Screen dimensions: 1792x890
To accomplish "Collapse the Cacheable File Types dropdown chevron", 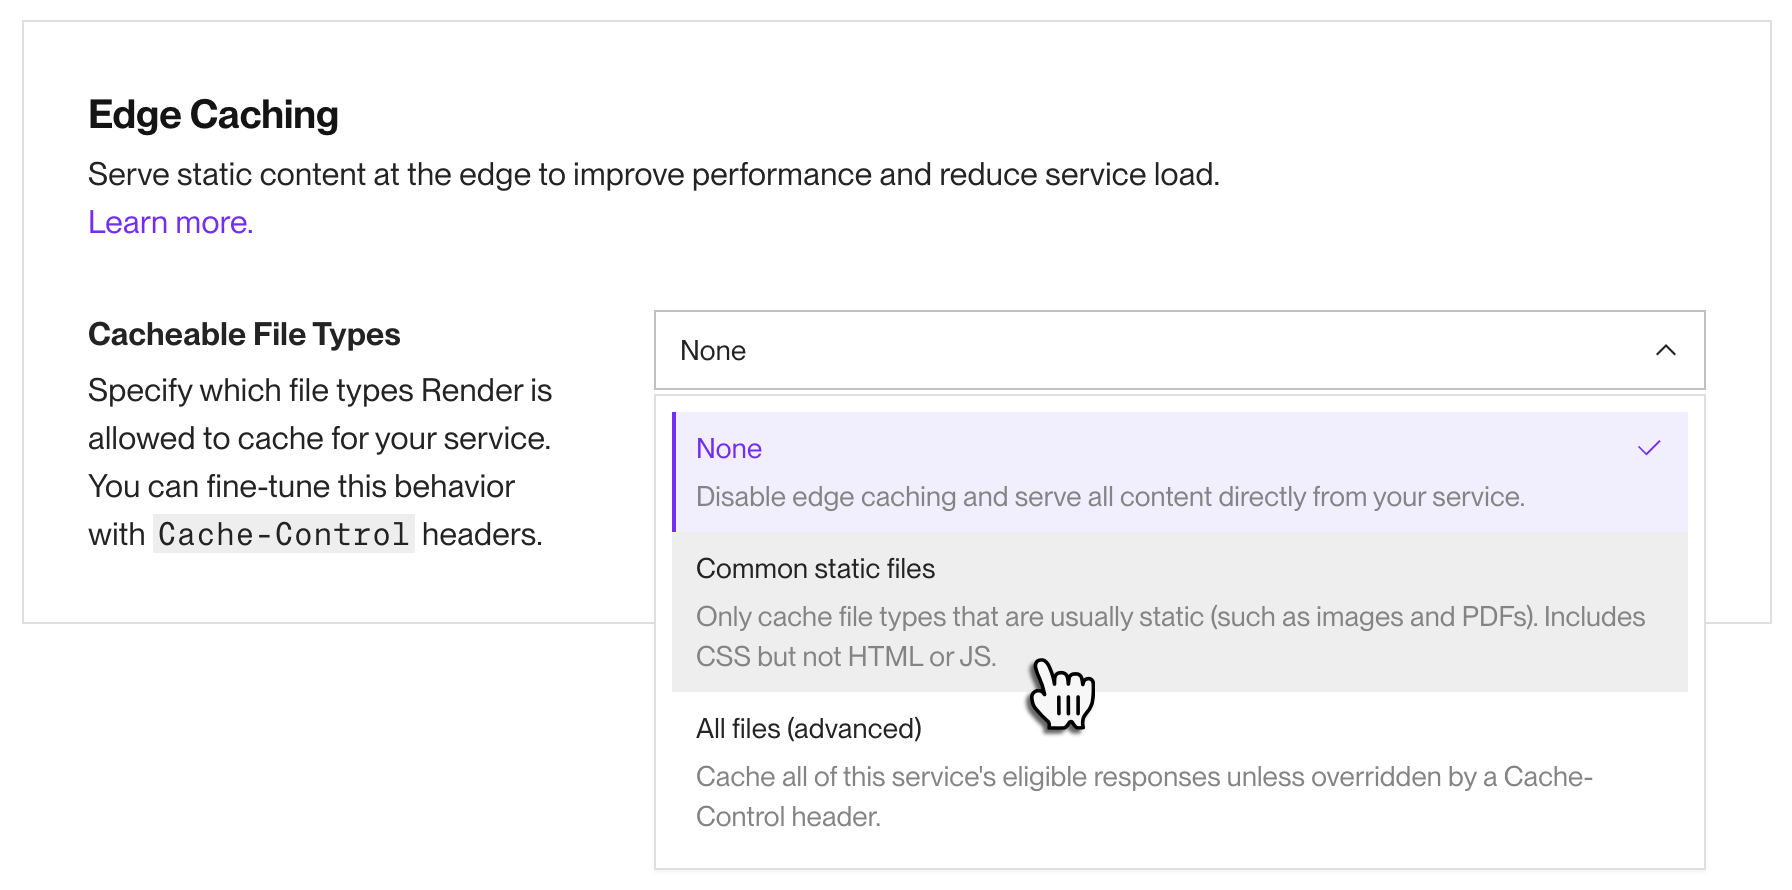I will click(x=1666, y=350).
